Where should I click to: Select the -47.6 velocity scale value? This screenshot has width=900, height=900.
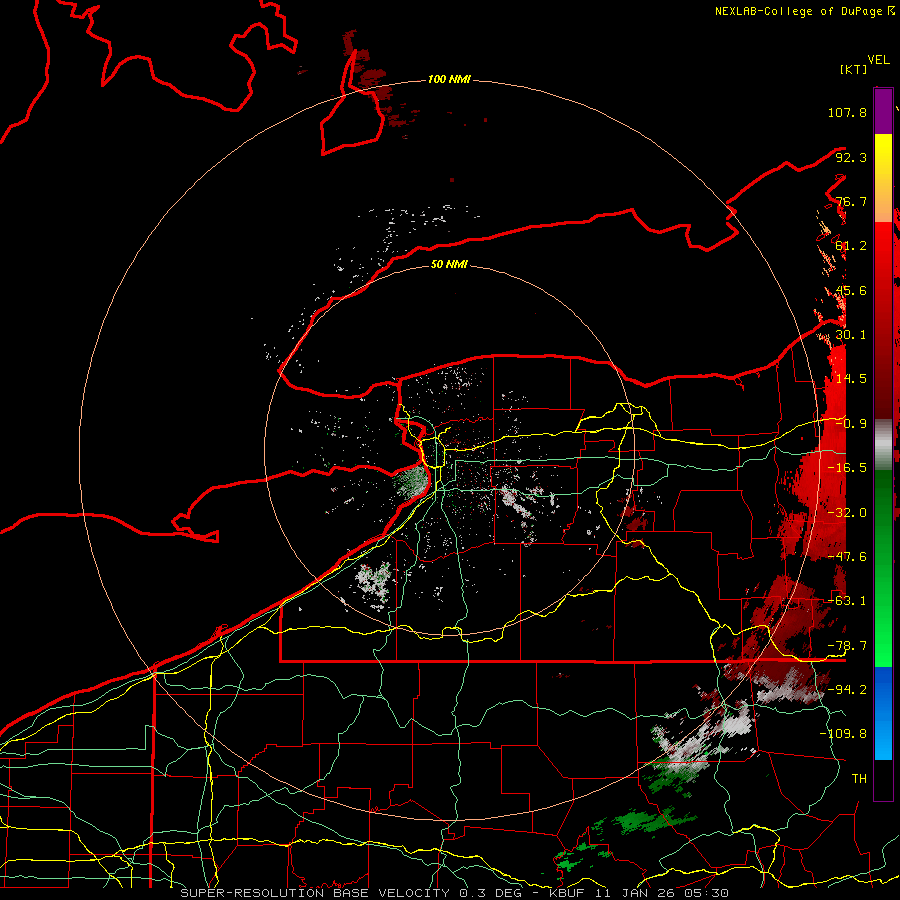847,557
